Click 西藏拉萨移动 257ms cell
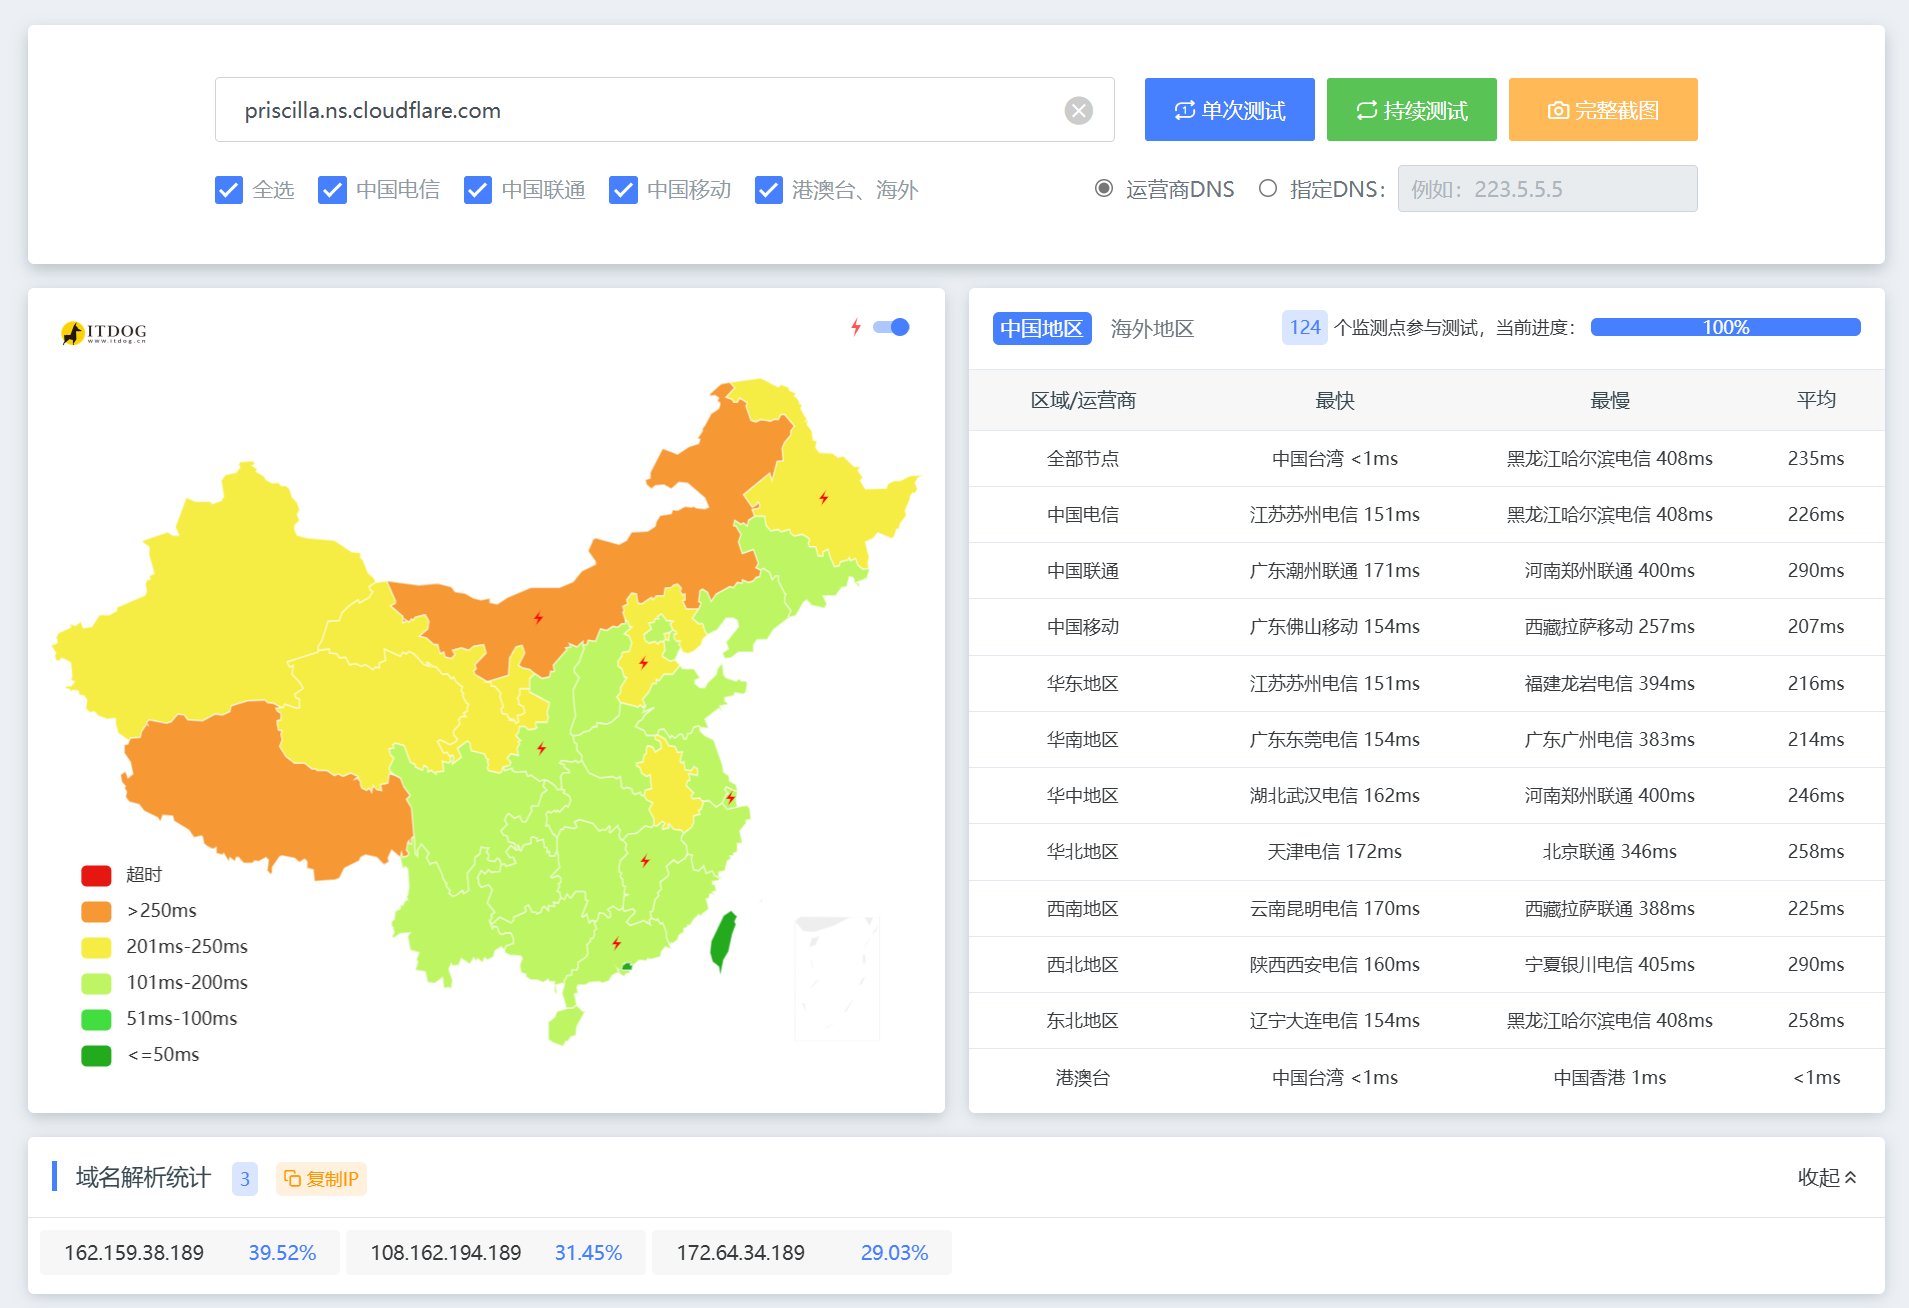 click(1610, 627)
